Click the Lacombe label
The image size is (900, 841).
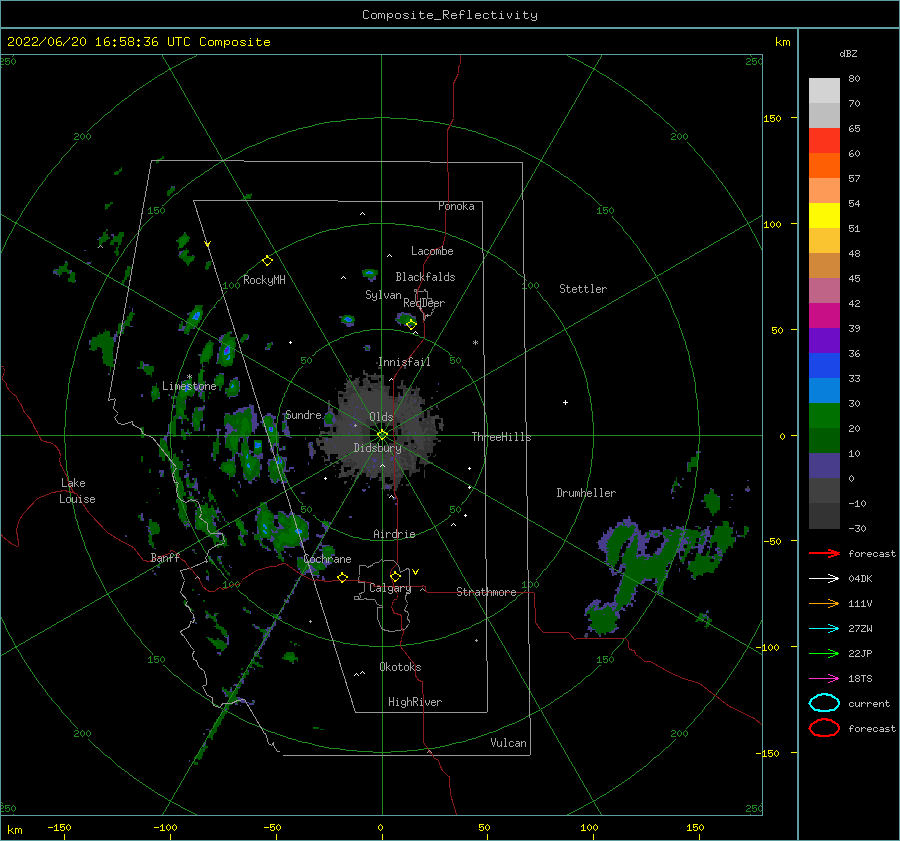click(x=432, y=251)
